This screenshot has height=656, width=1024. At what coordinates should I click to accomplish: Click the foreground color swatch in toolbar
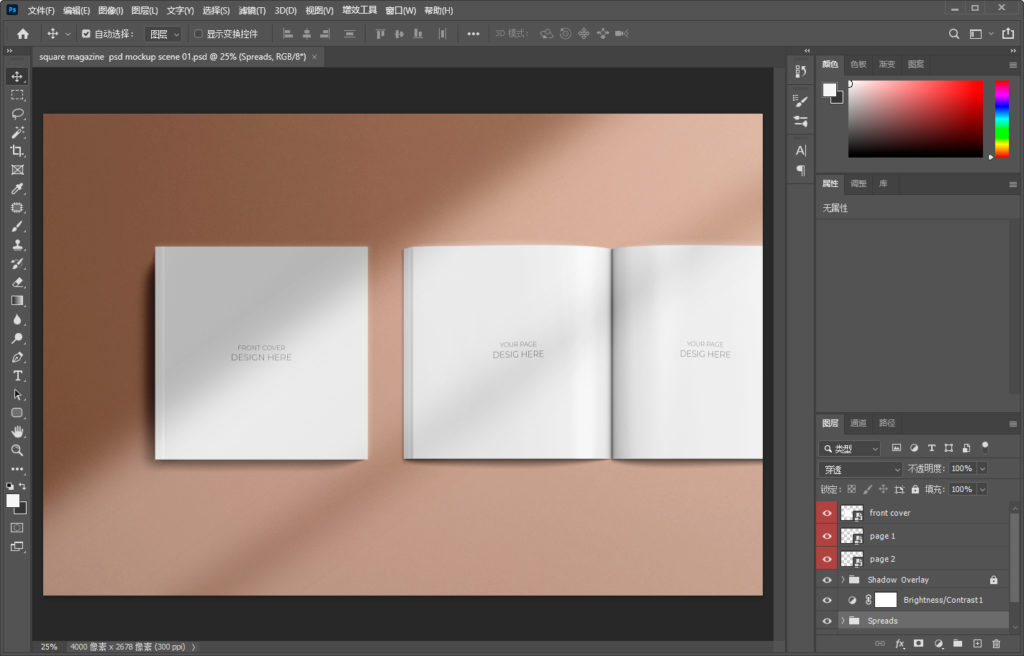[x=13, y=500]
